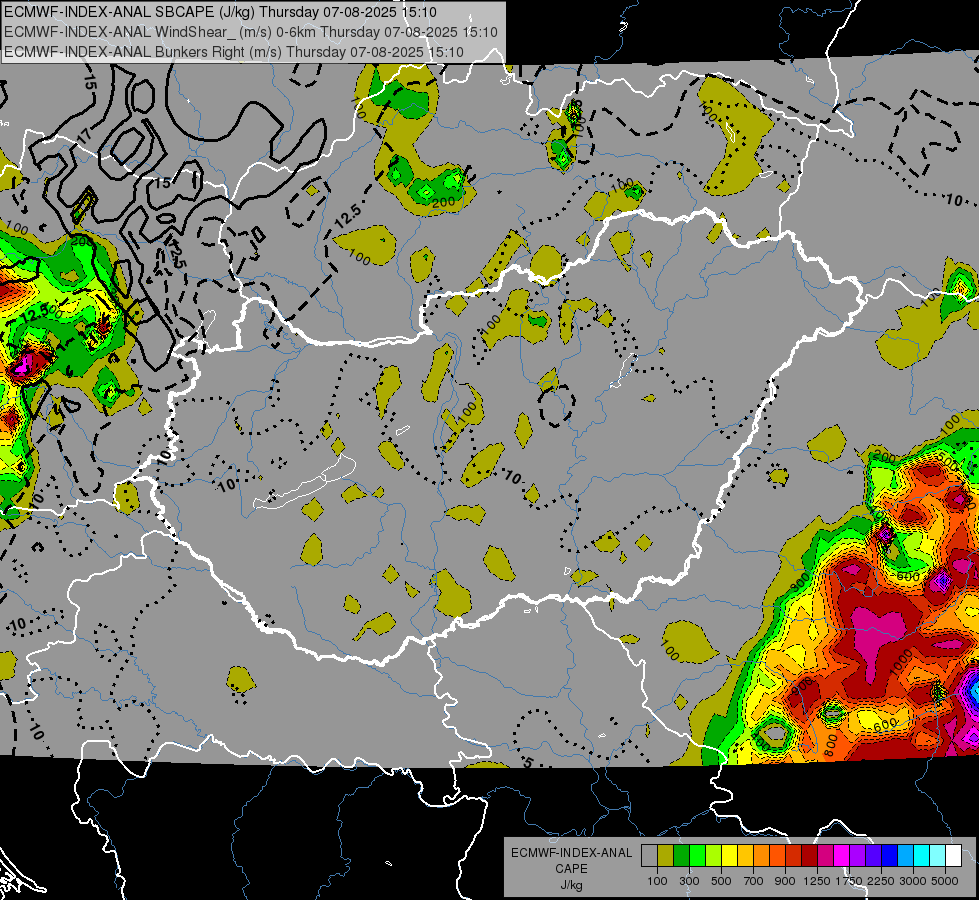Click the legend label 2250

tap(881, 881)
